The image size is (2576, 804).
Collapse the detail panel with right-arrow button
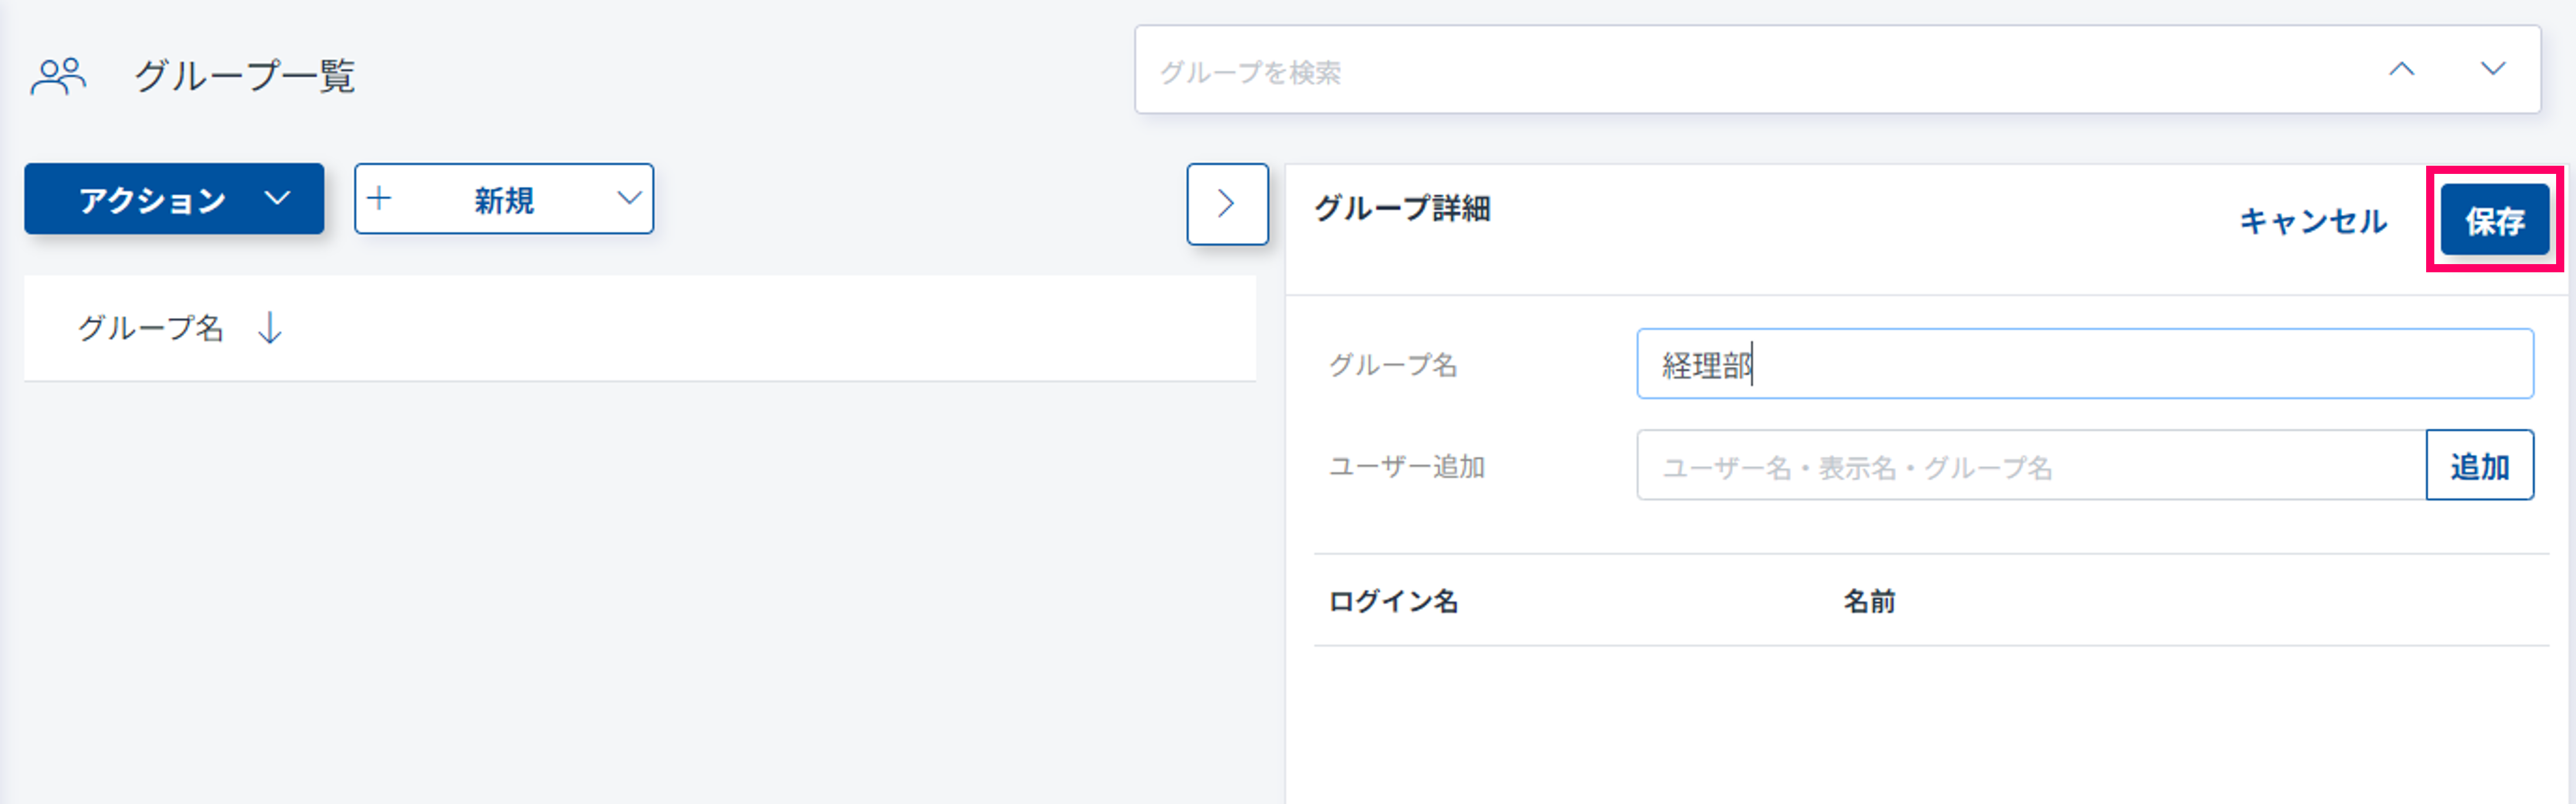[1226, 204]
